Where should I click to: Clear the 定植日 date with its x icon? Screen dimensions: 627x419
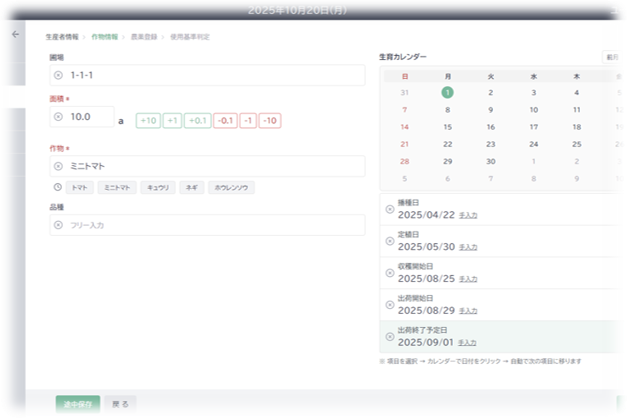[x=389, y=241]
